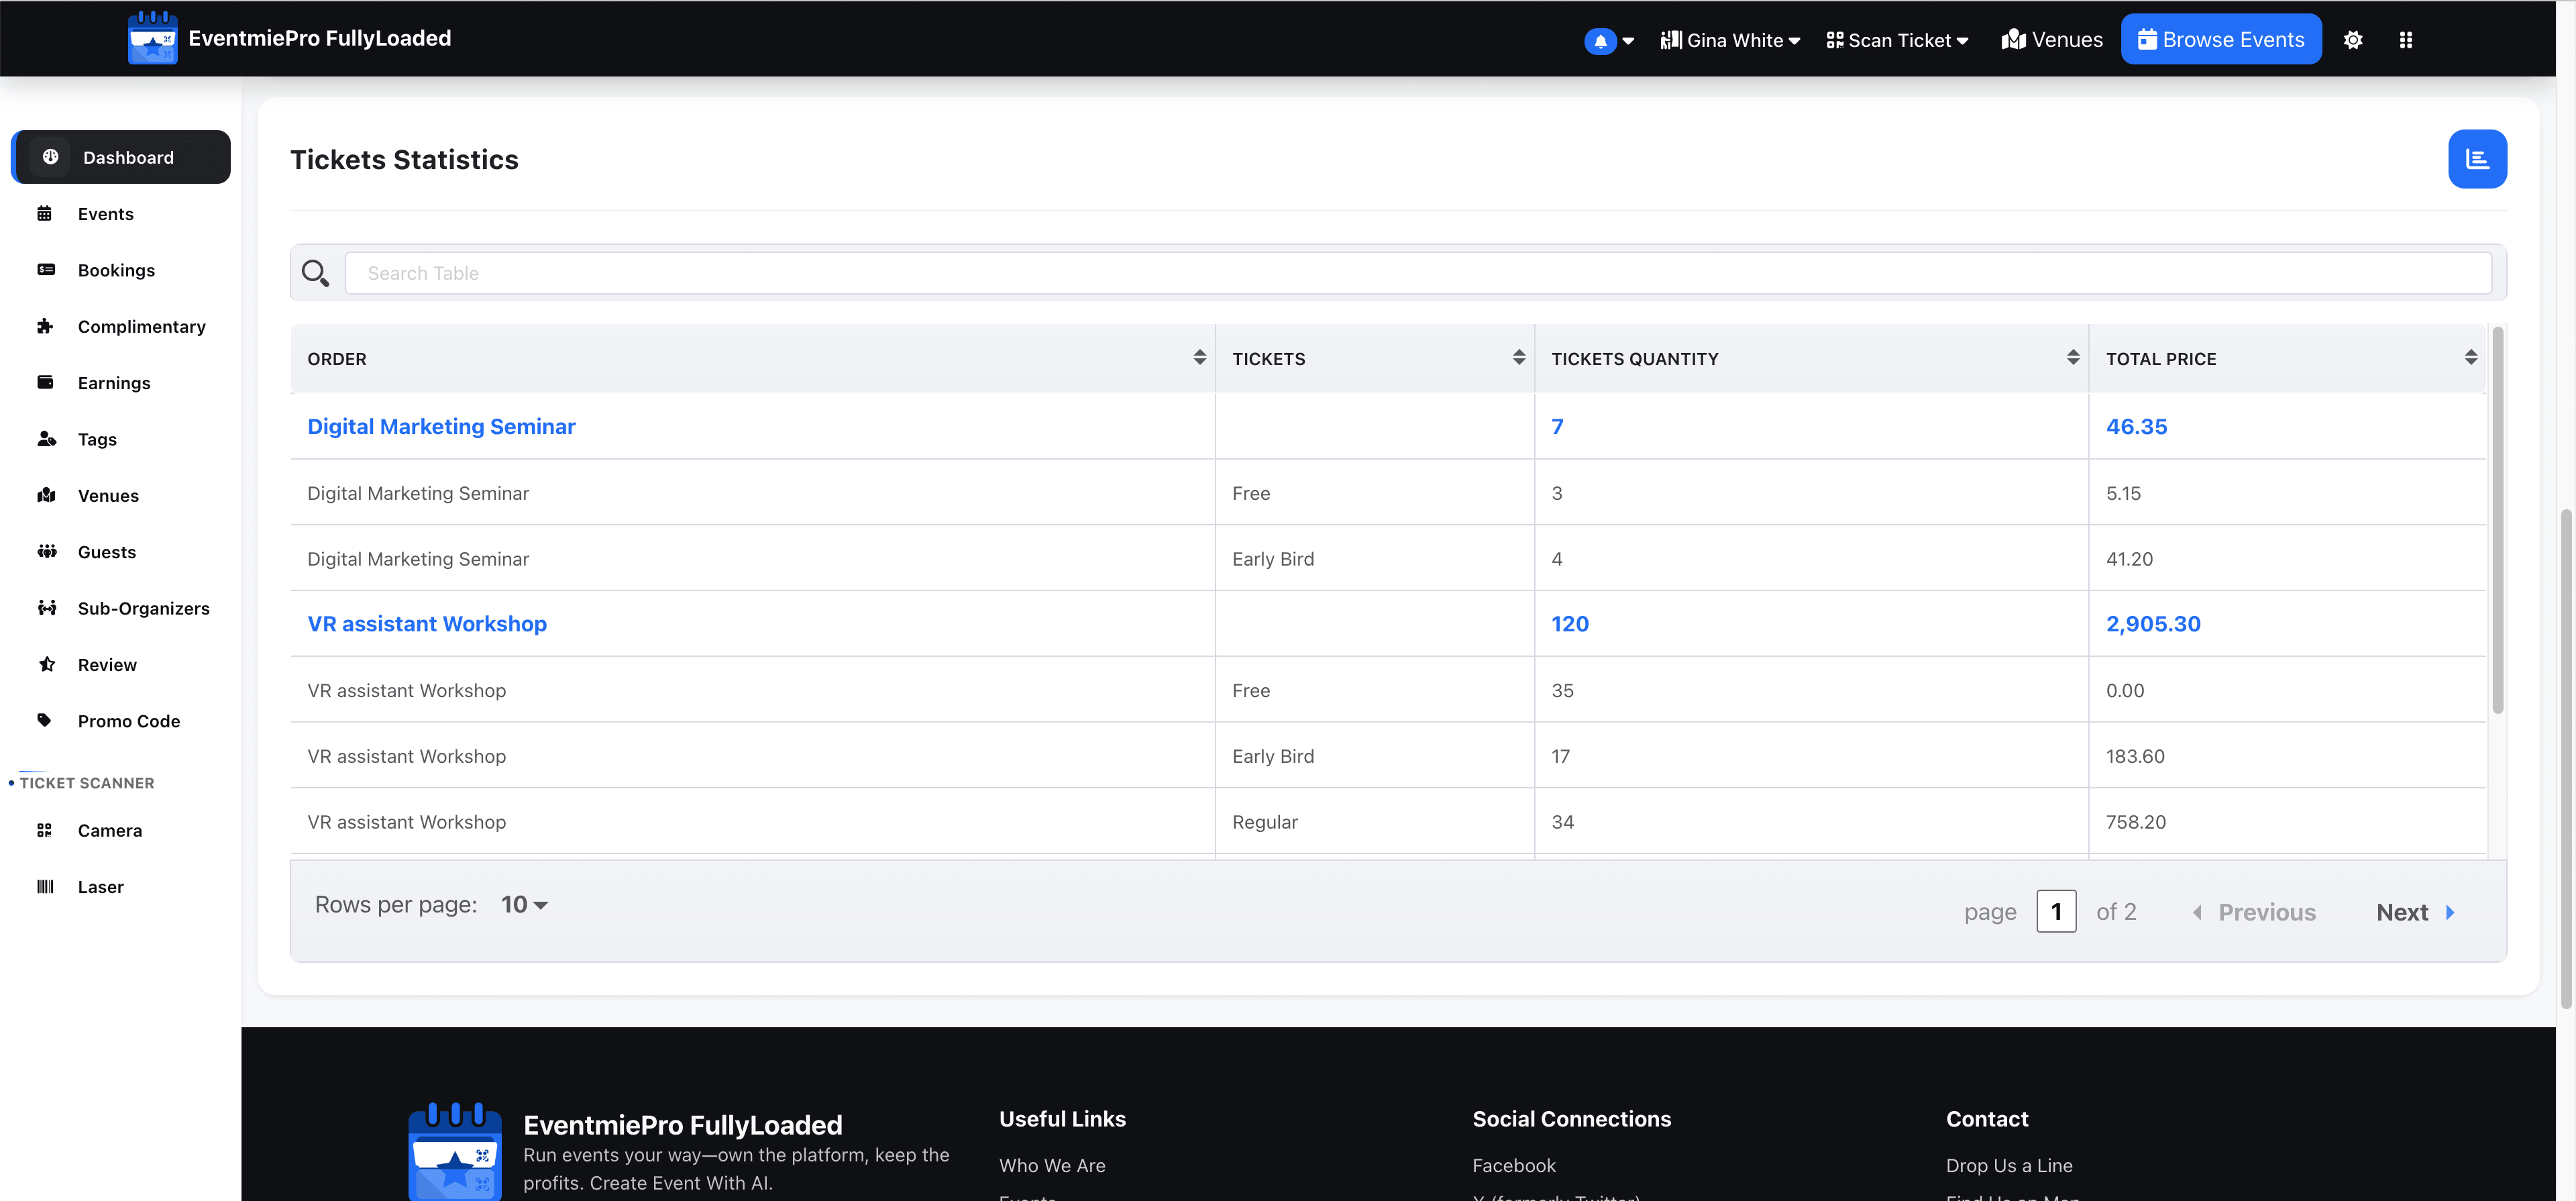Open Earnings in the sidebar

pyautogui.click(x=114, y=383)
